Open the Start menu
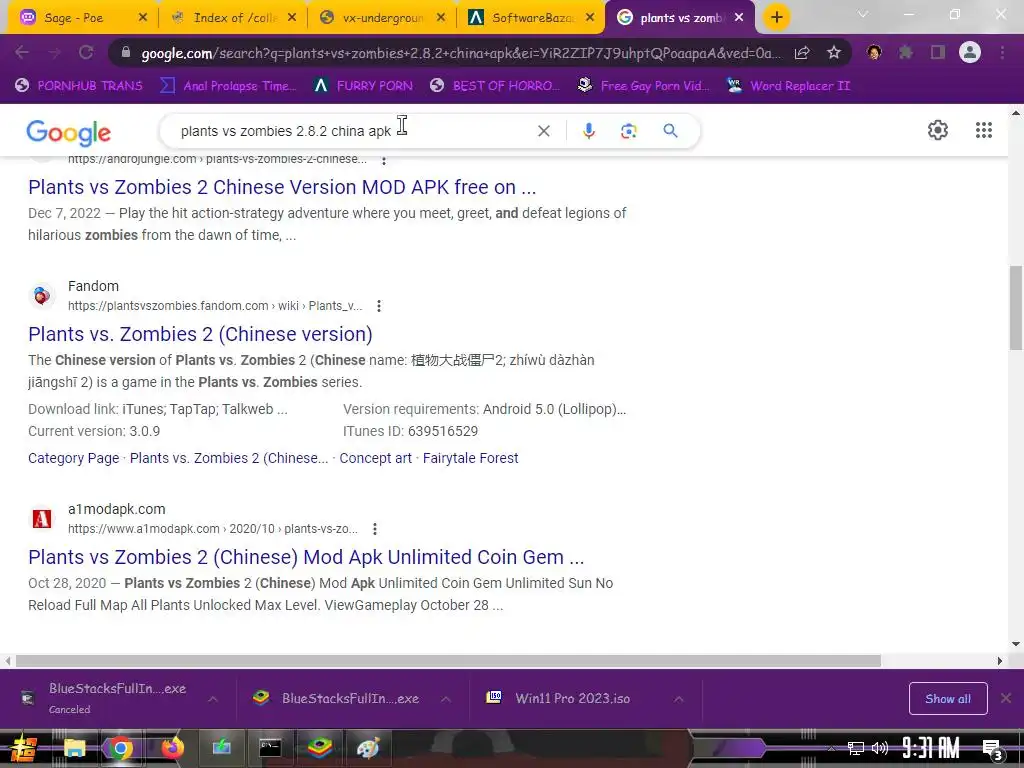This screenshot has height=768, width=1024. 24,748
